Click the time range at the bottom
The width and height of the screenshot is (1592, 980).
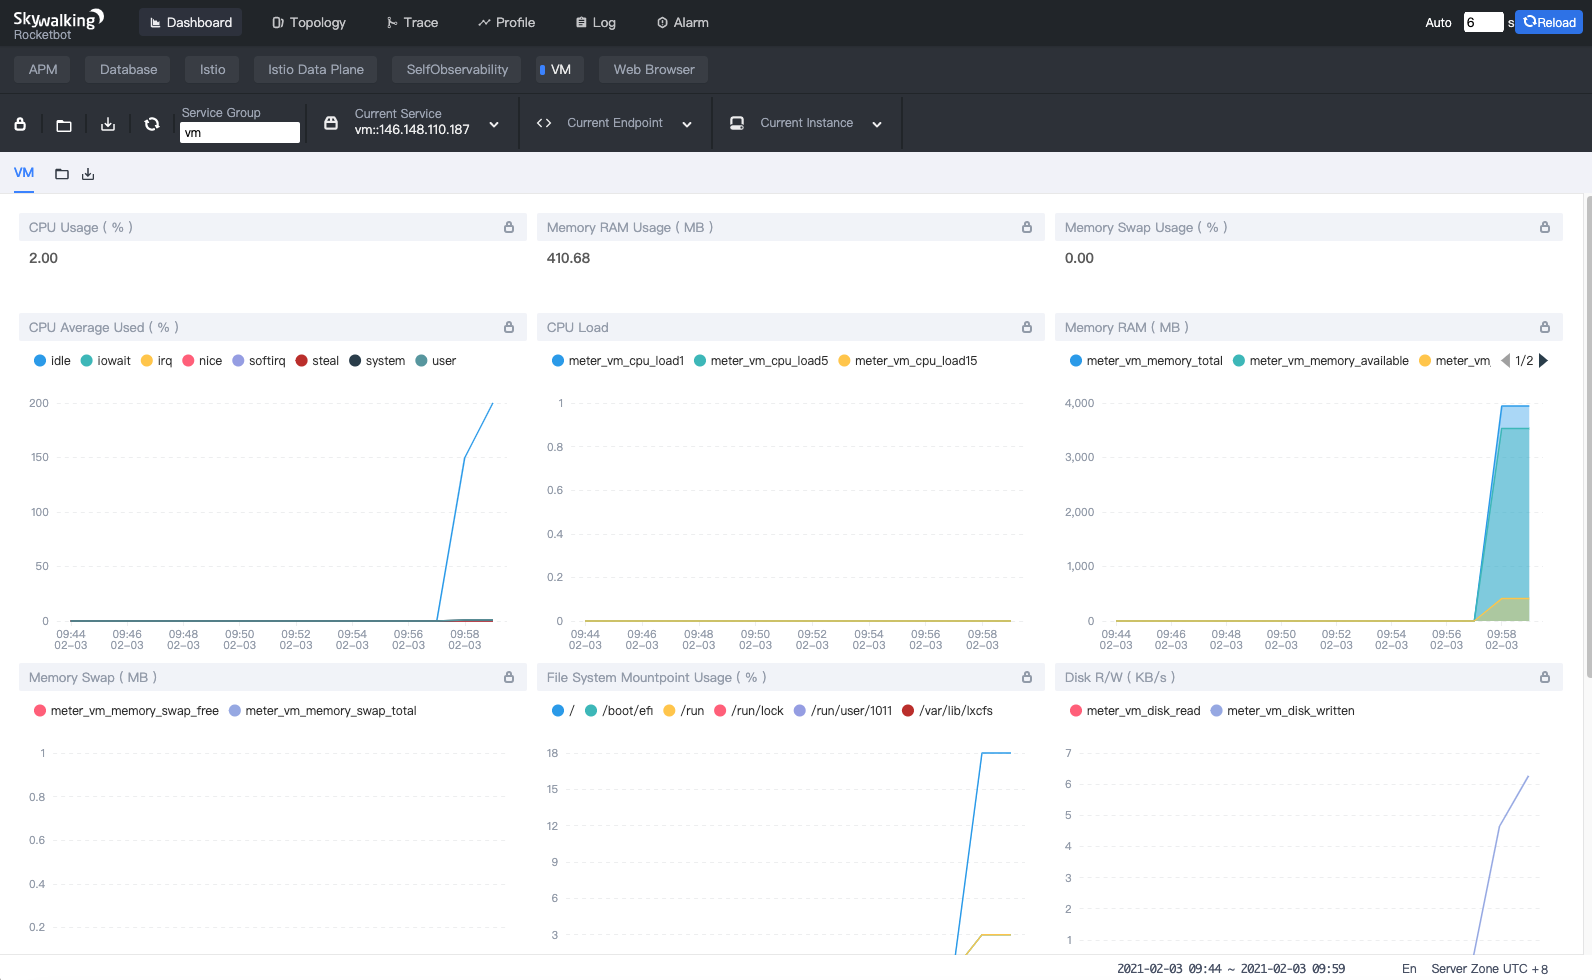coord(1230,969)
